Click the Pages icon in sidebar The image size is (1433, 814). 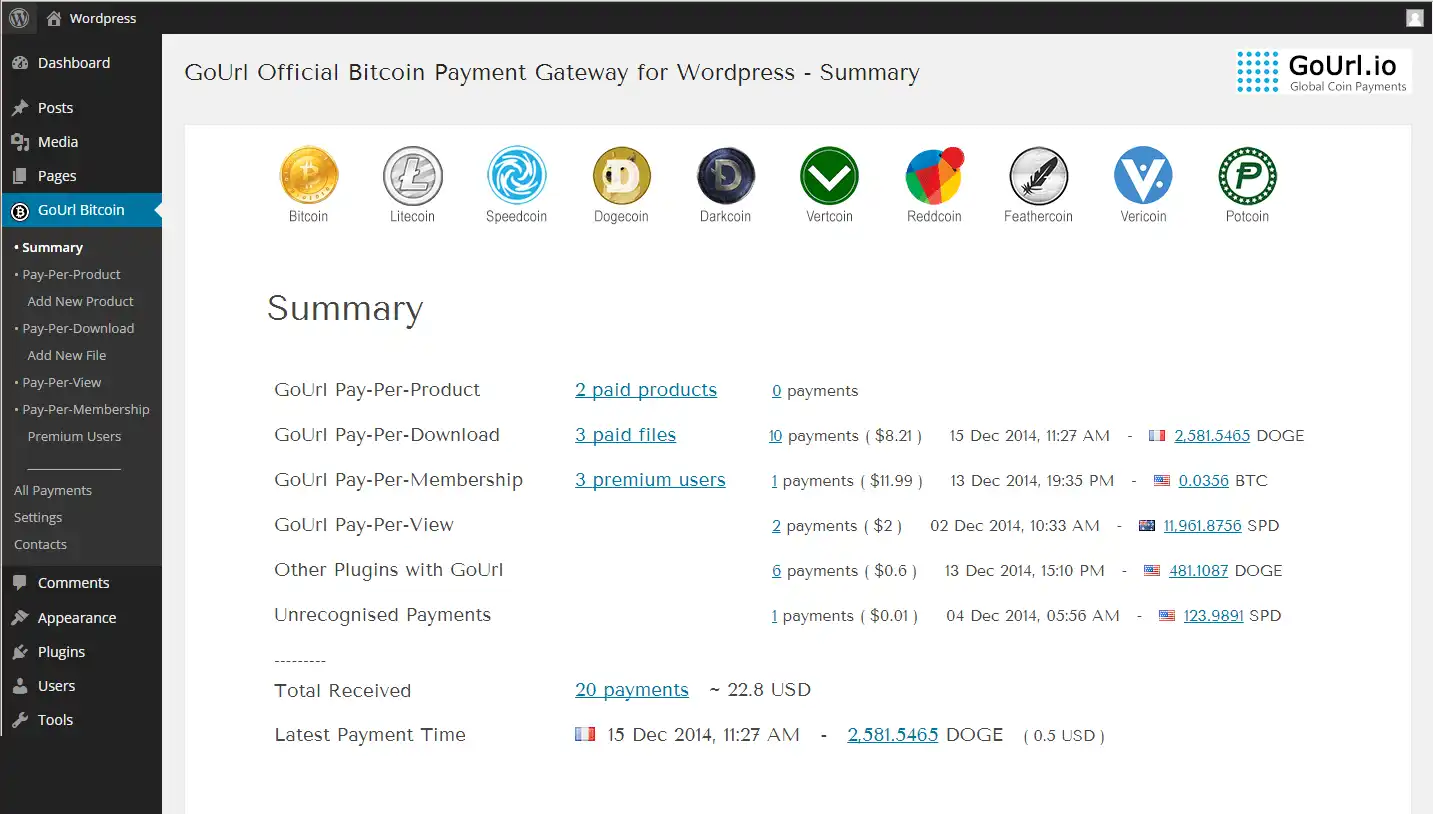tap(20, 176)
